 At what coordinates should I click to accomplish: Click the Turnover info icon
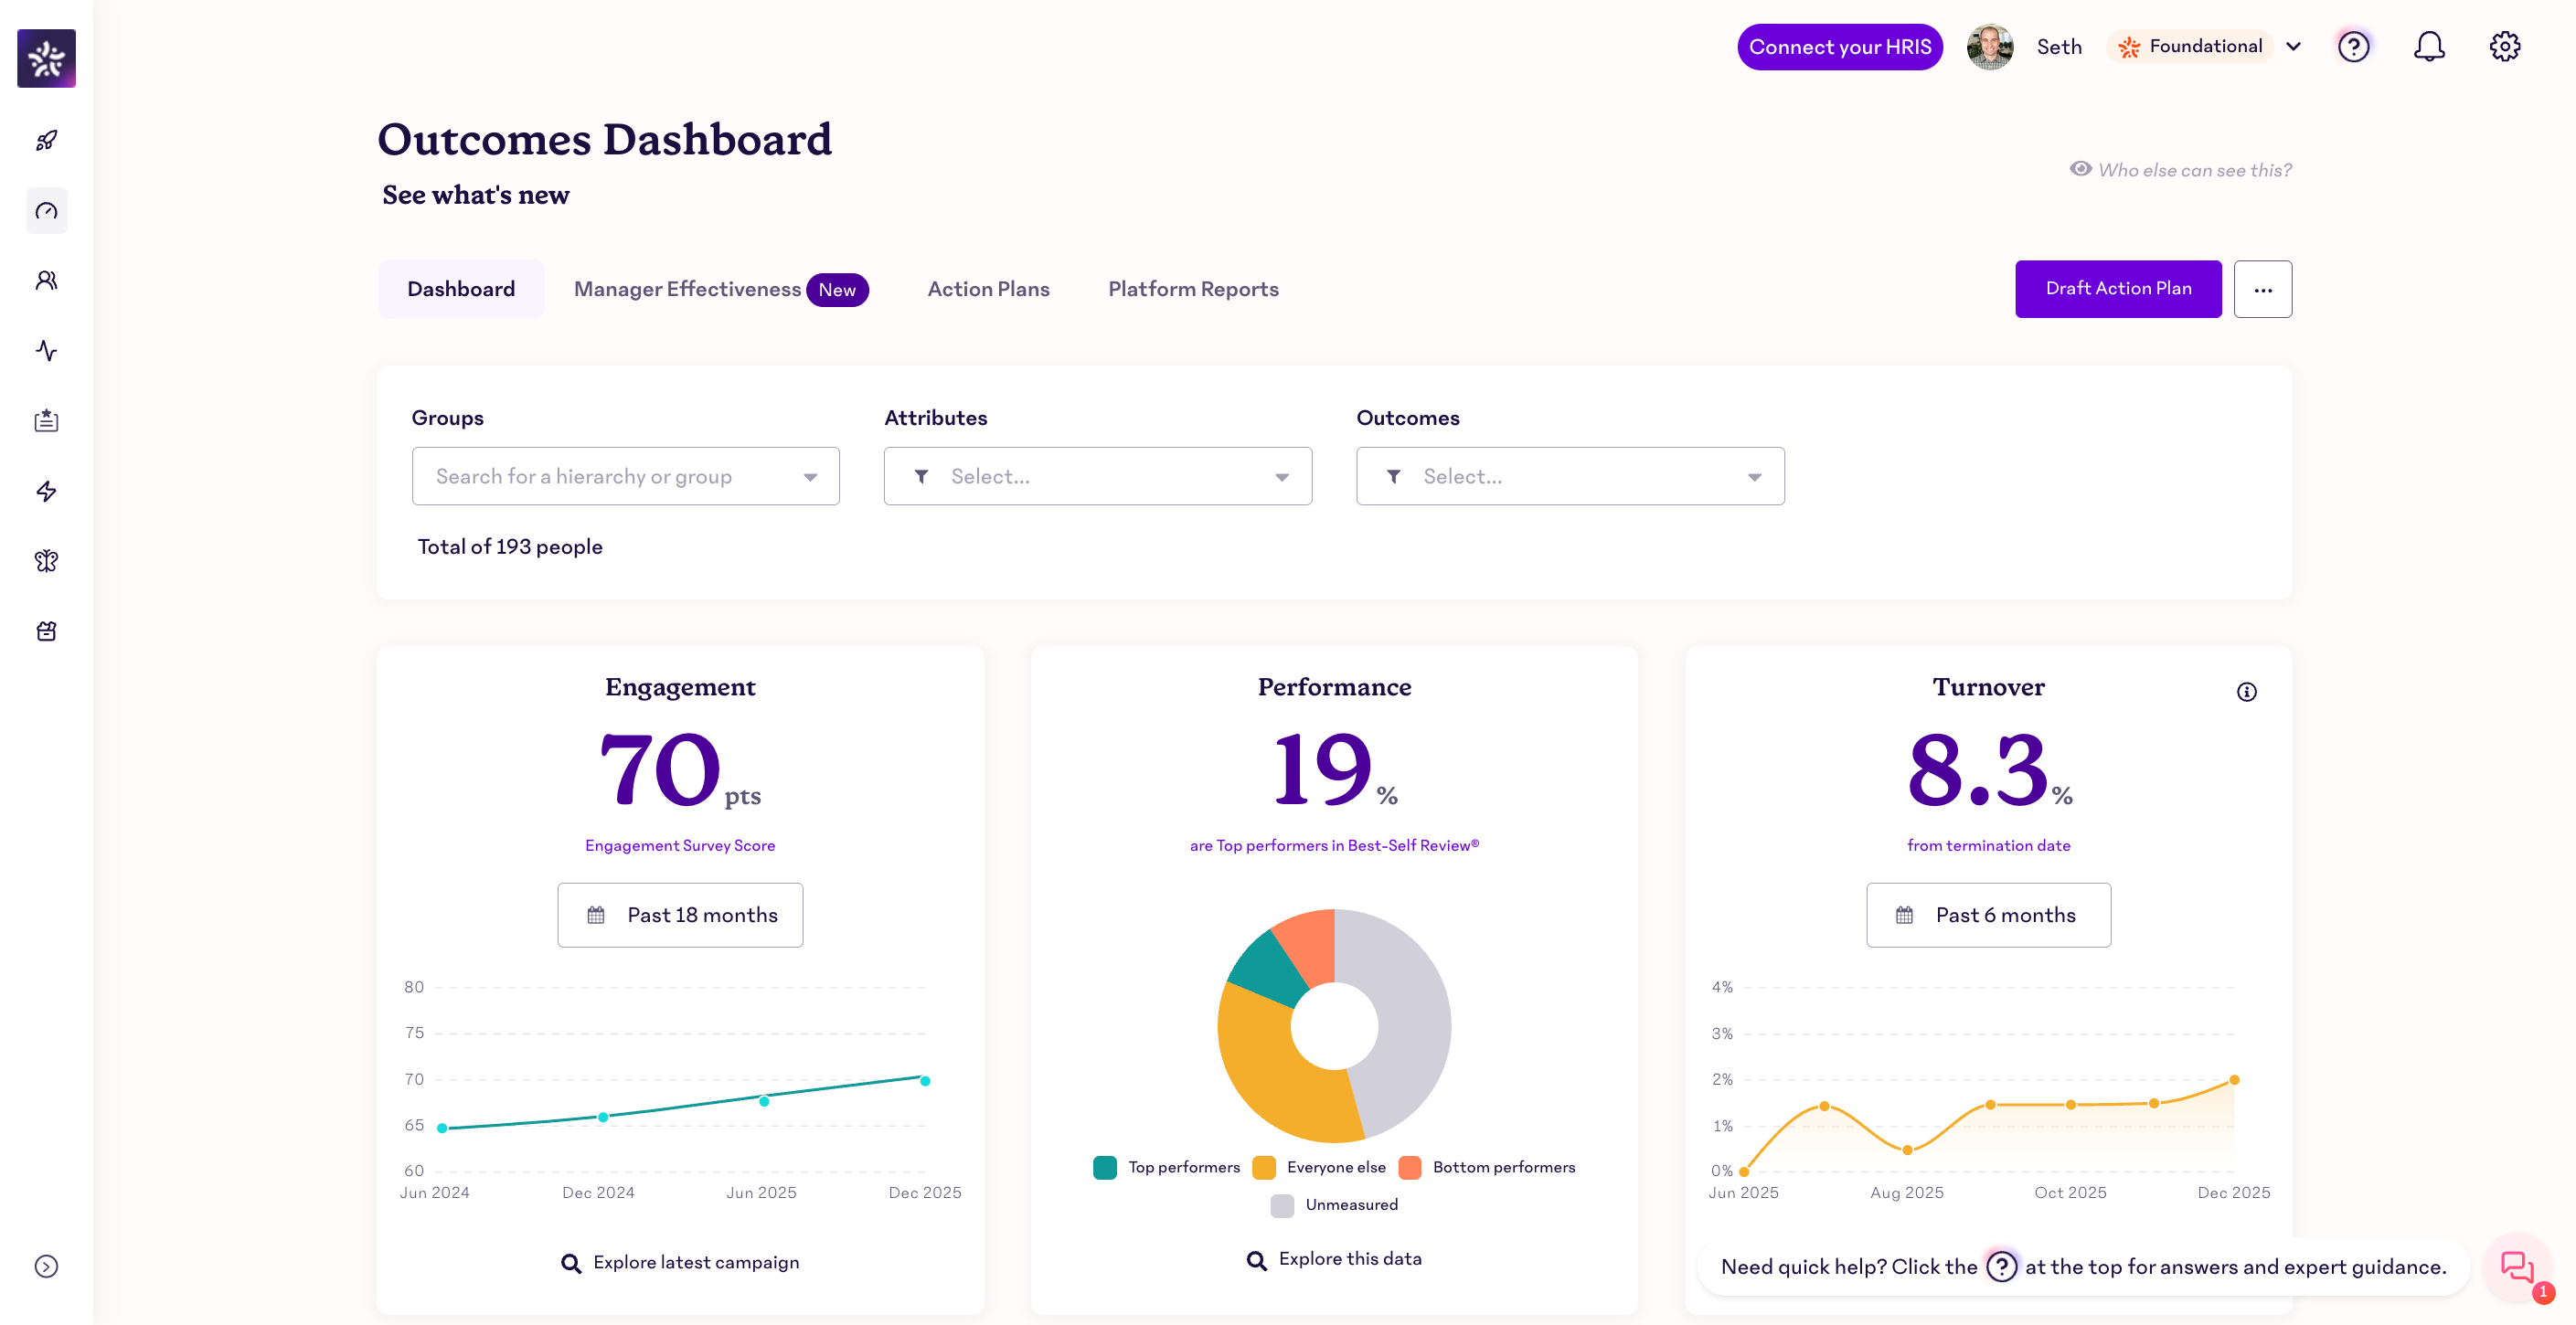pyautogui.click(x=2246, y=692)
